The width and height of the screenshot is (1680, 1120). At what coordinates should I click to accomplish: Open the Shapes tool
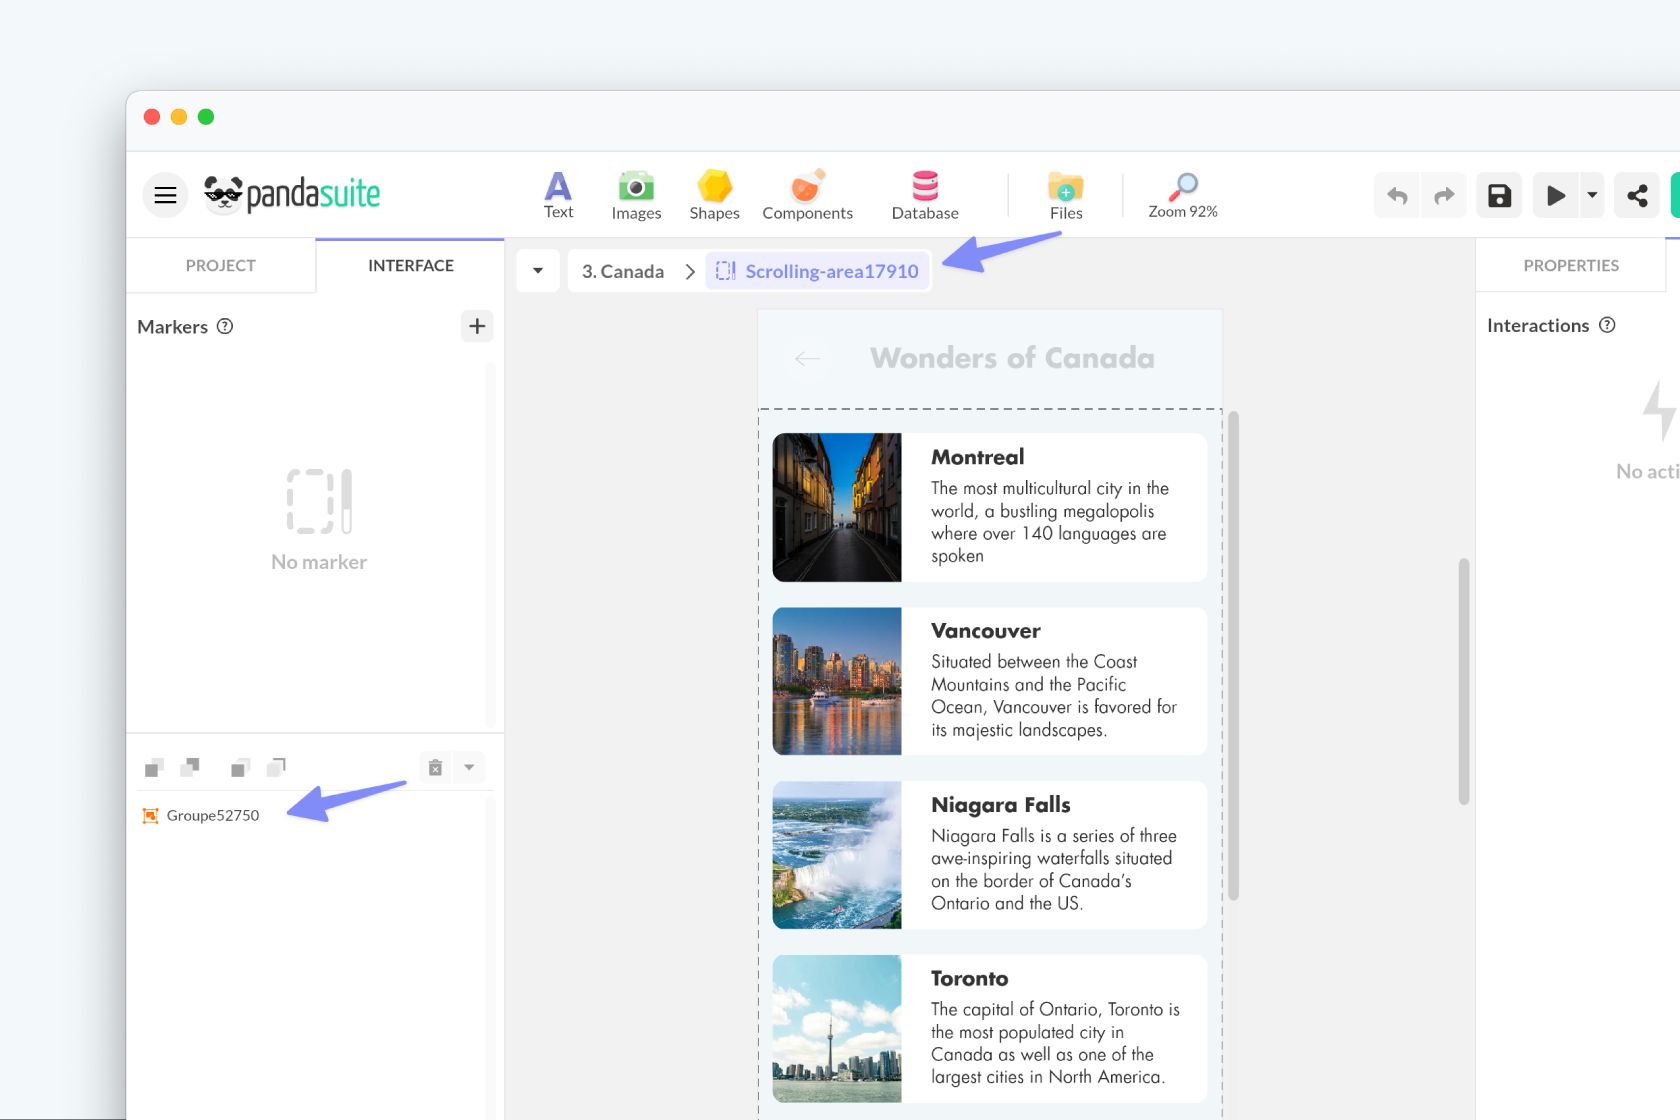714,194
